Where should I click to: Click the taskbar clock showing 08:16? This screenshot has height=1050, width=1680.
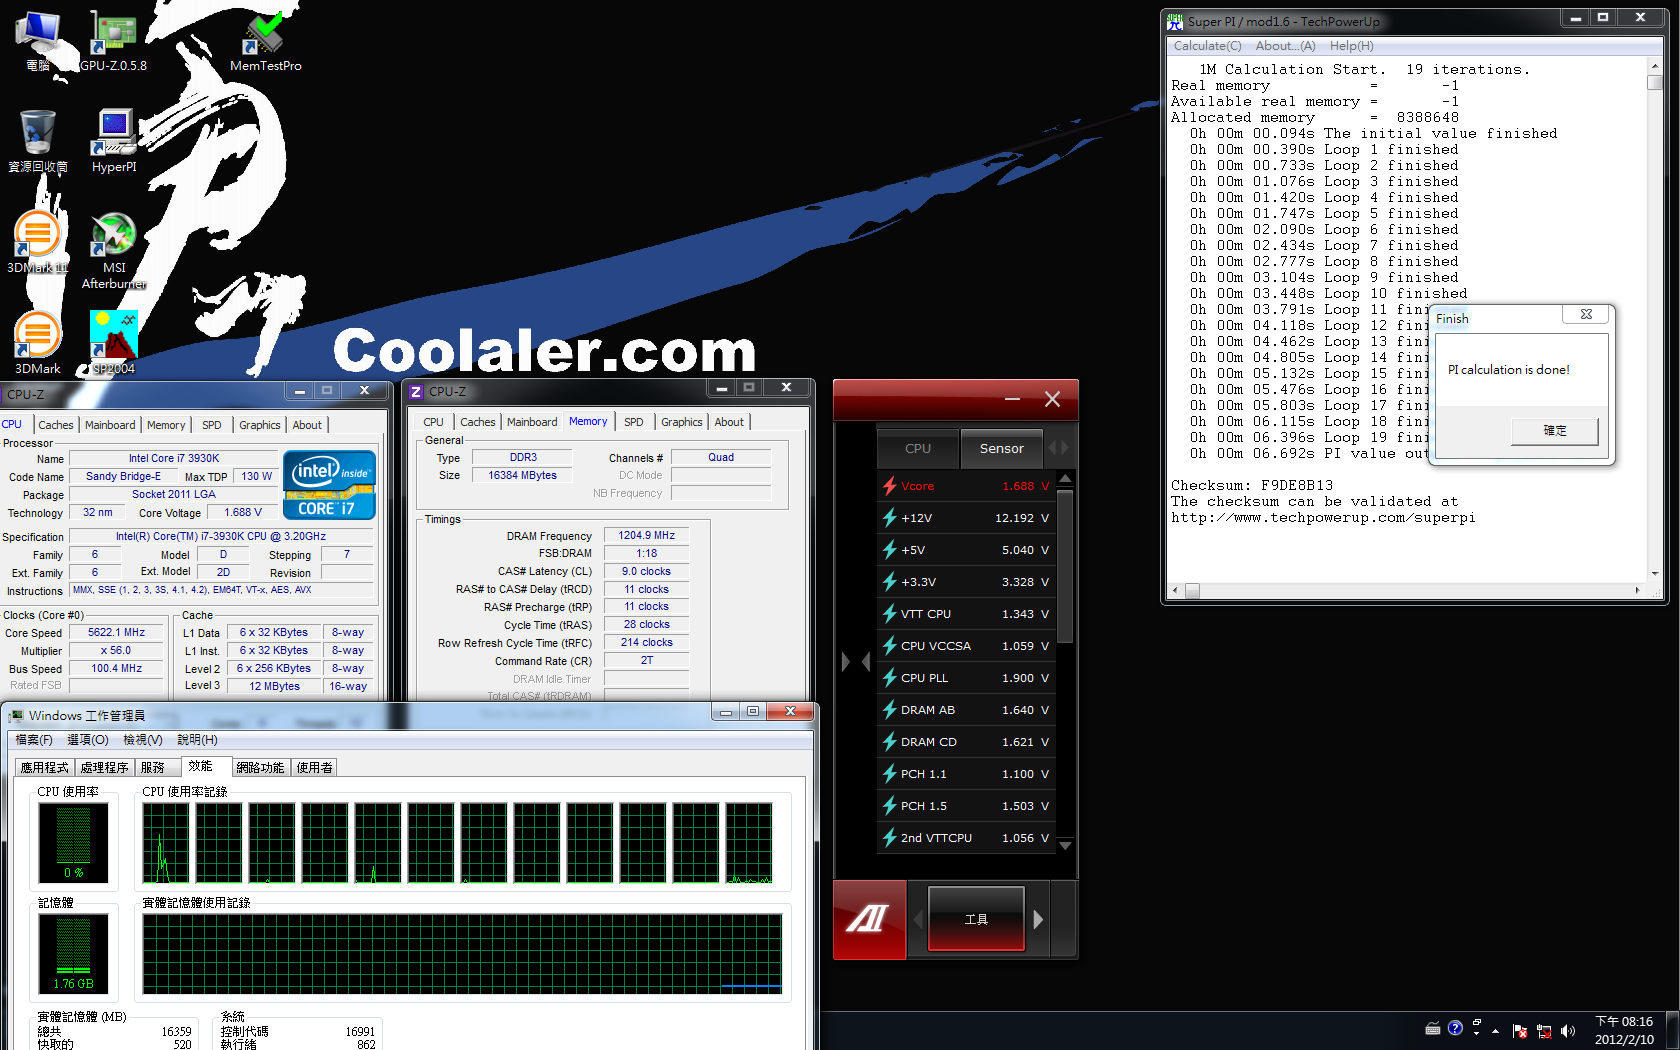coord(1624,1030)
